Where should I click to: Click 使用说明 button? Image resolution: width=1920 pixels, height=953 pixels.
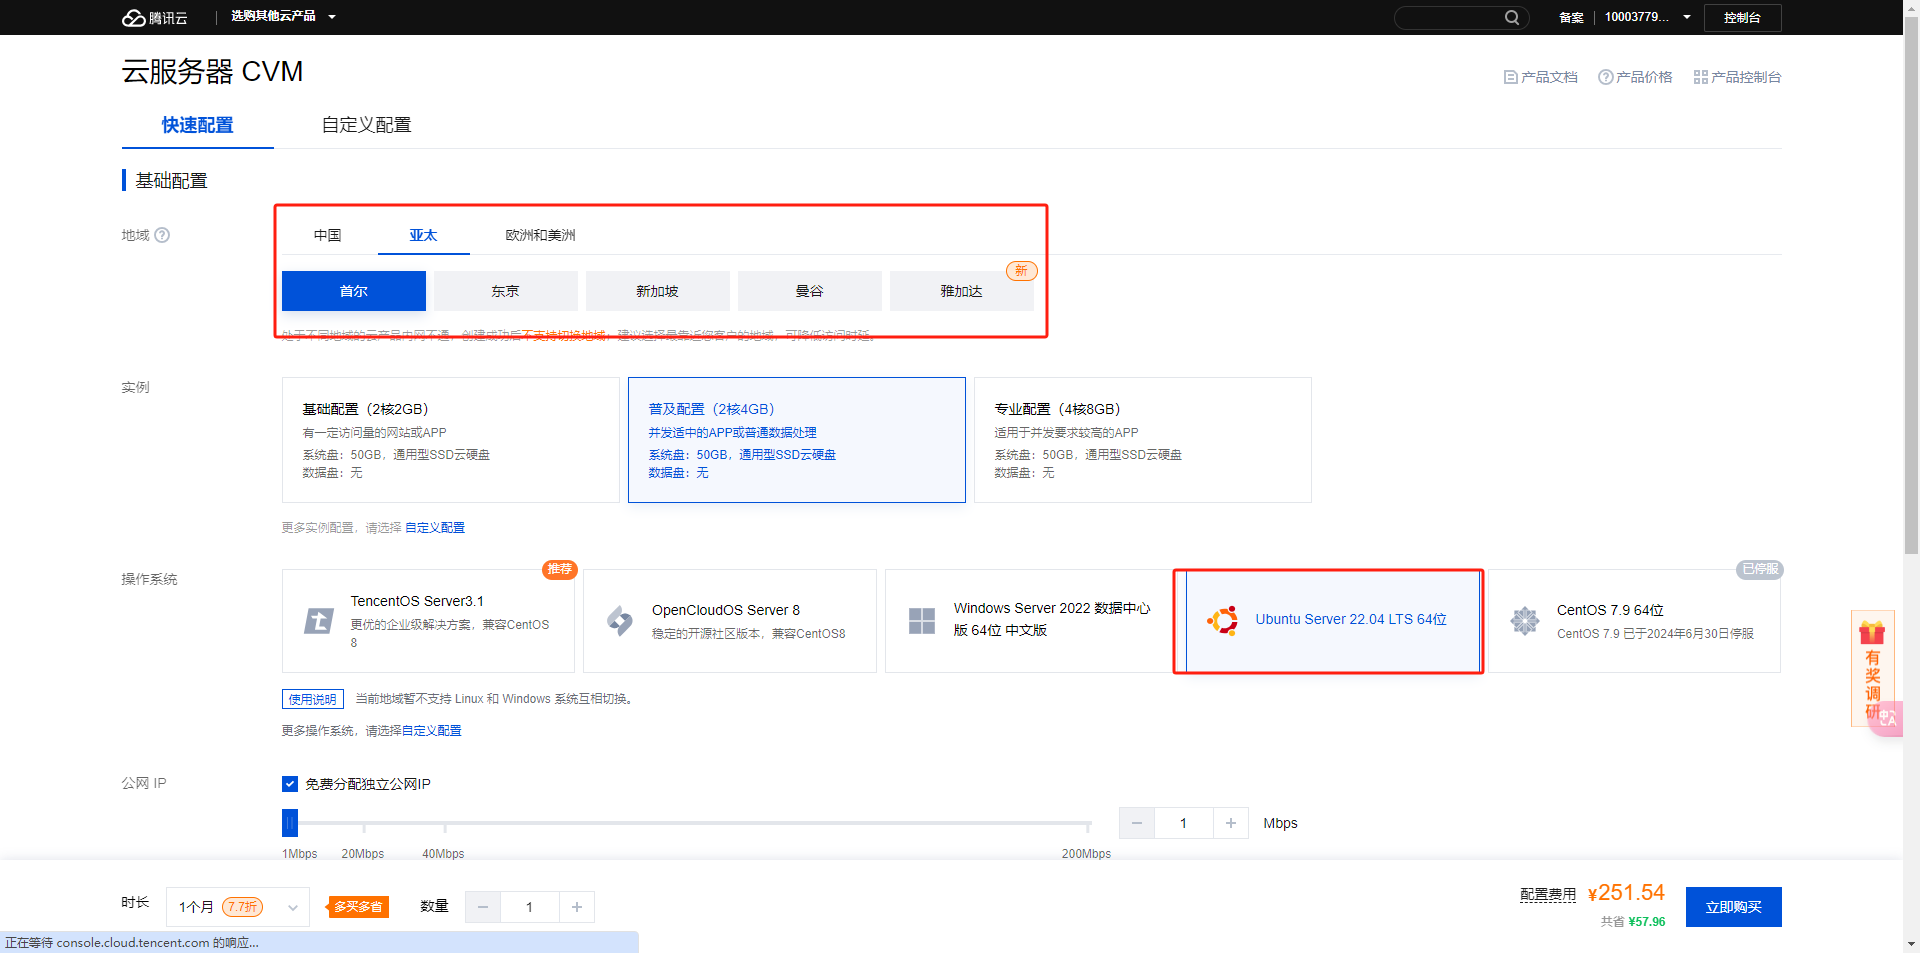coord(313,699)
